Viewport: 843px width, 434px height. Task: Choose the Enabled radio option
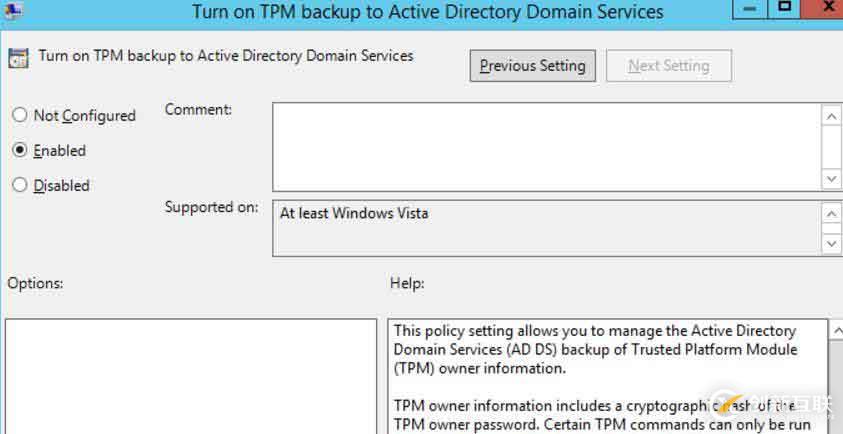(20, 151)
